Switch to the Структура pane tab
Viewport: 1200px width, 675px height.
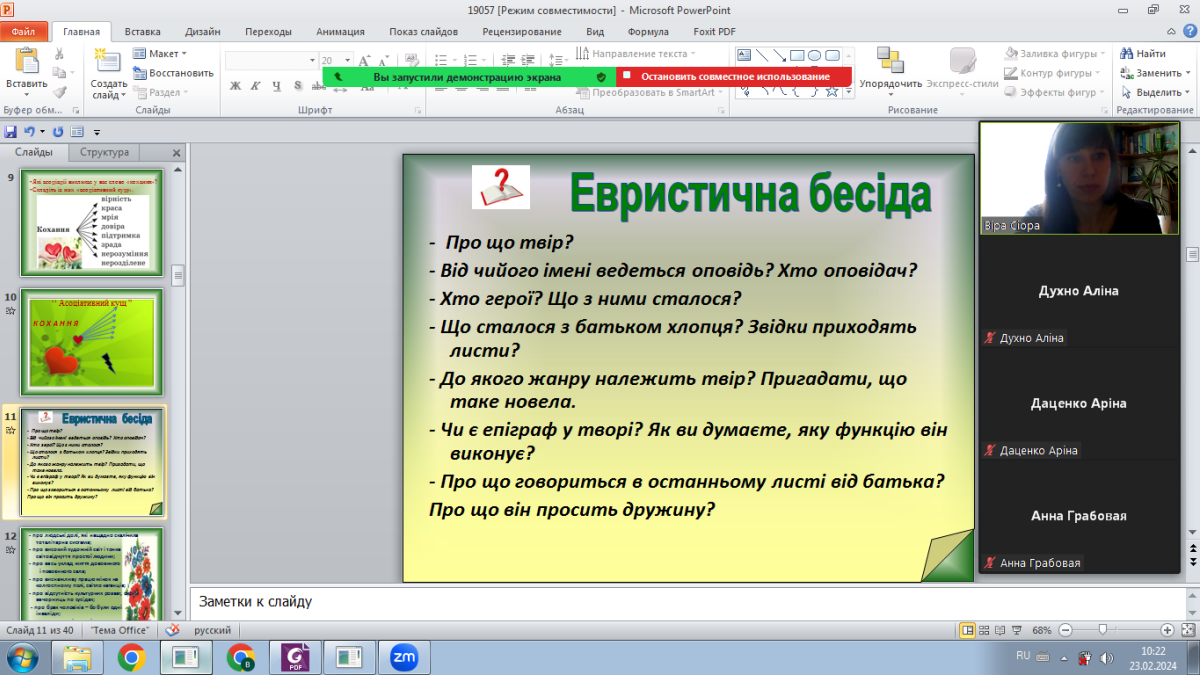coord(104,153)
